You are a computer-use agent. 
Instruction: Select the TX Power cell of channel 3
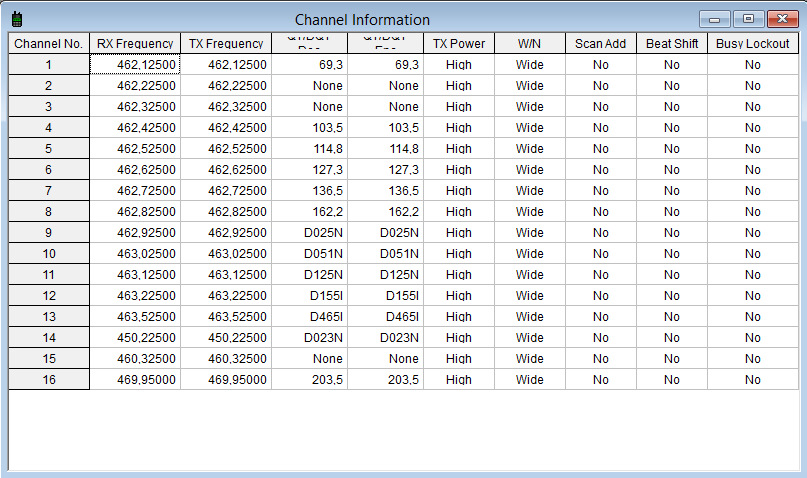pos(459,107)
